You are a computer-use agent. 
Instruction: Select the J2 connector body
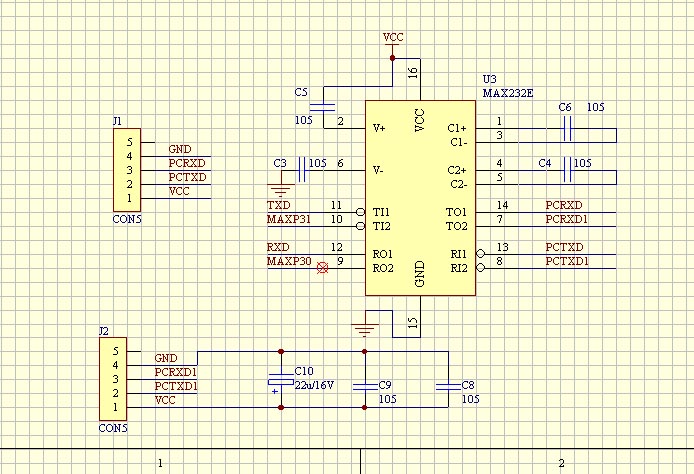[113, 379]
